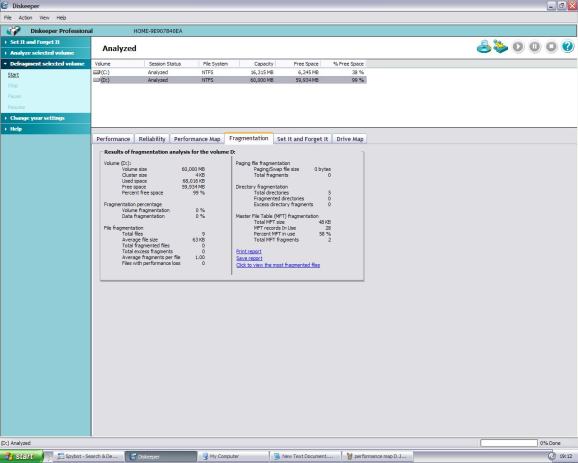This screenshot has height=463, width=578.
Task: Switch to Set It and Forget It tab
Action: [302, 139]
